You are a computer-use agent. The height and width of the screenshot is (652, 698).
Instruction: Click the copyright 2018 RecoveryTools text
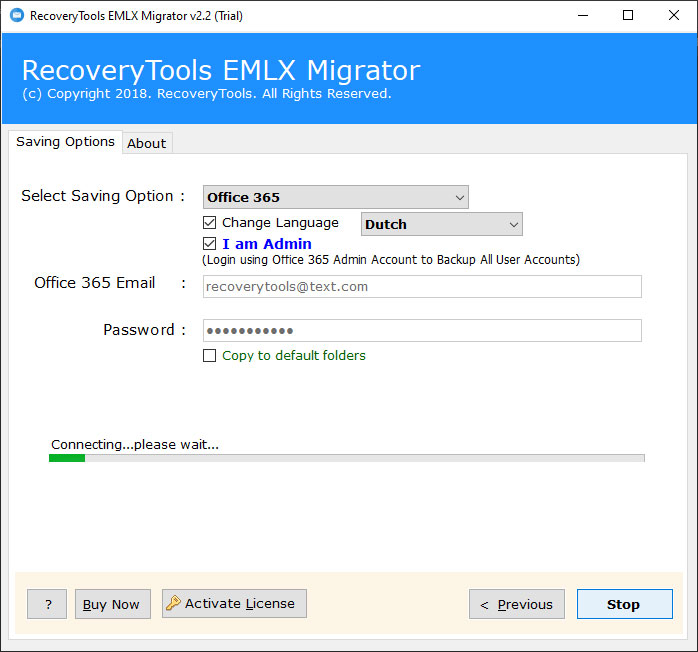[207, 93]
